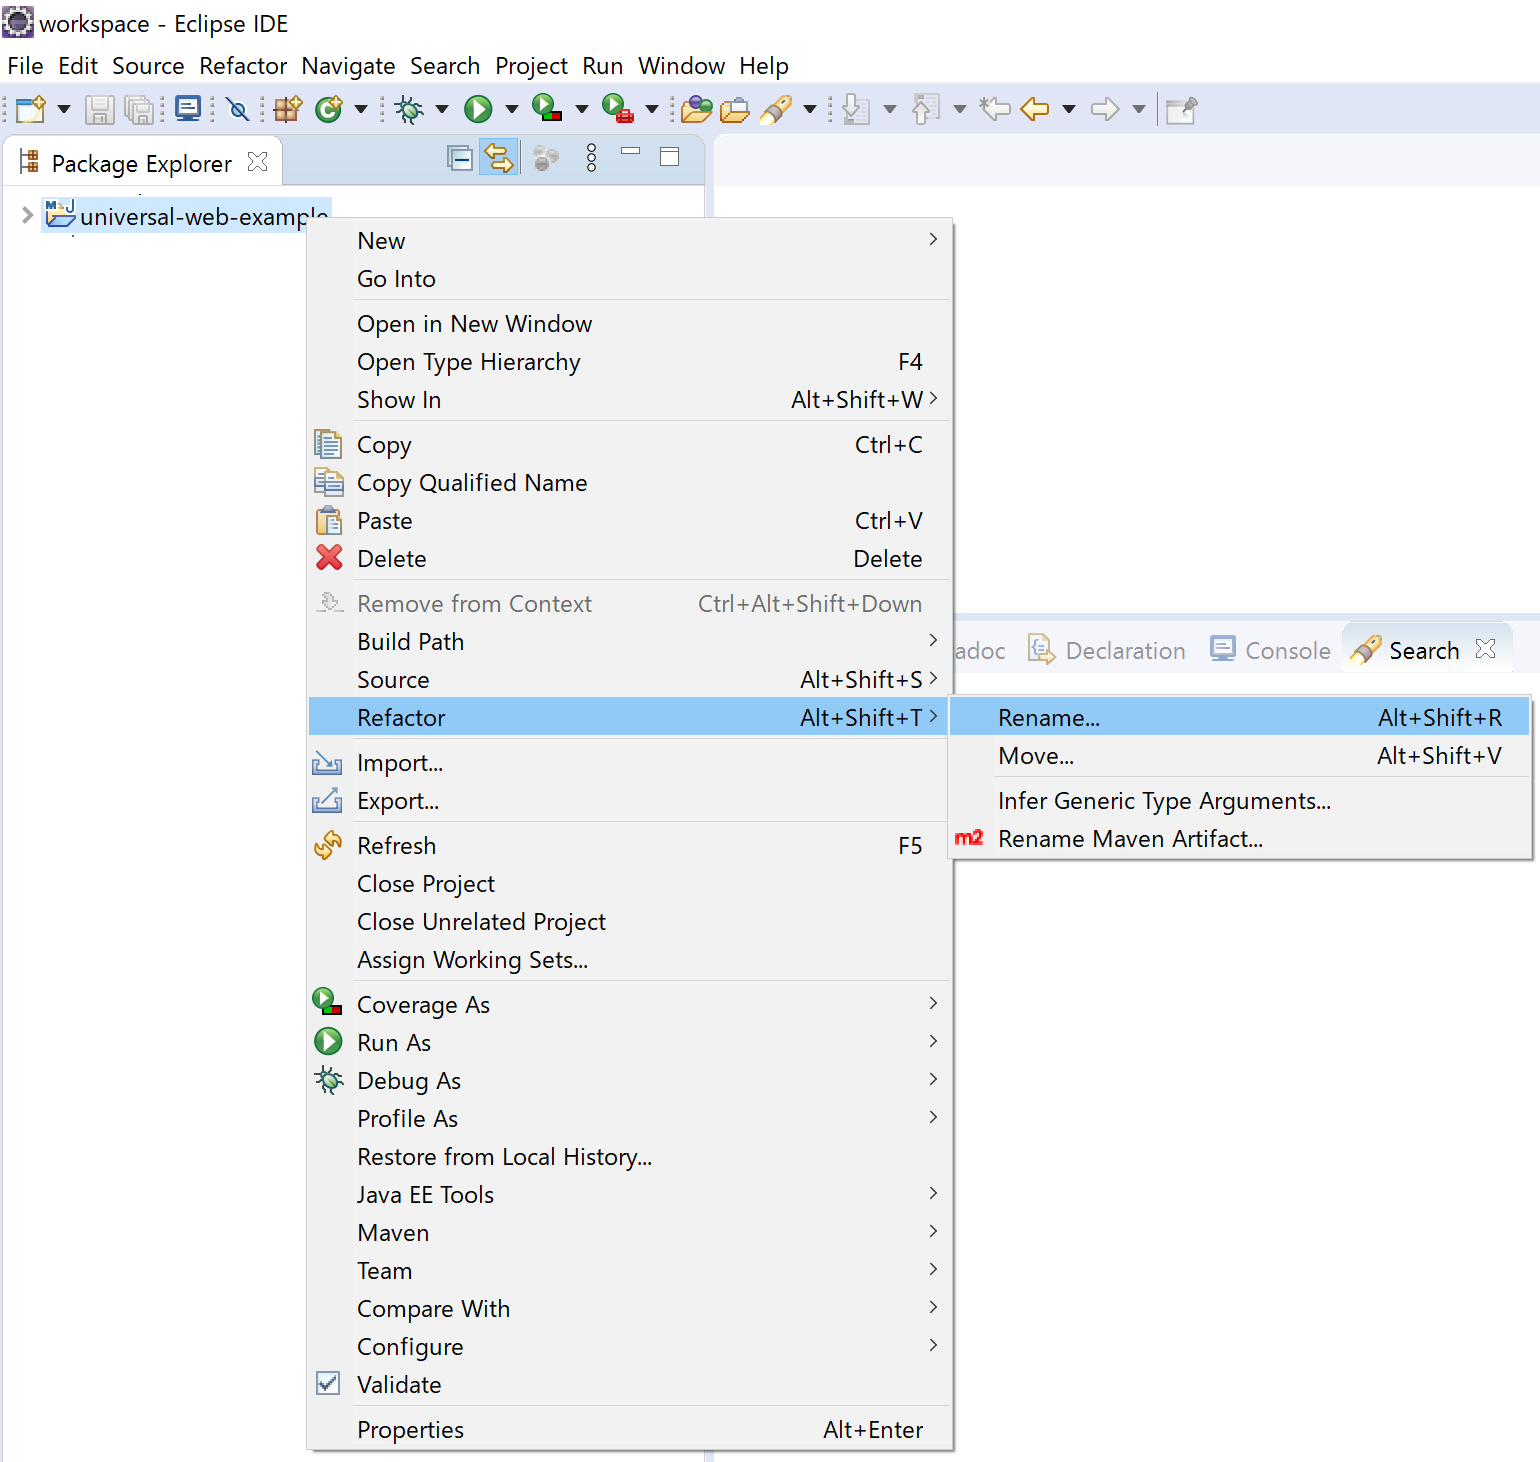1540x1462 pixels.
Task: Click the Save All toolbar icon
Action: click(139, 109)
